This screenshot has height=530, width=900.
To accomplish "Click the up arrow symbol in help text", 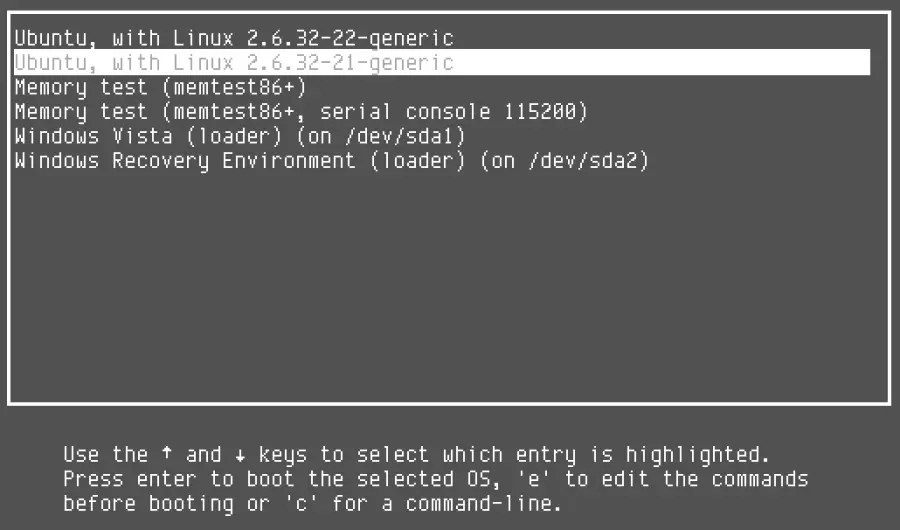I will [167, 454].
